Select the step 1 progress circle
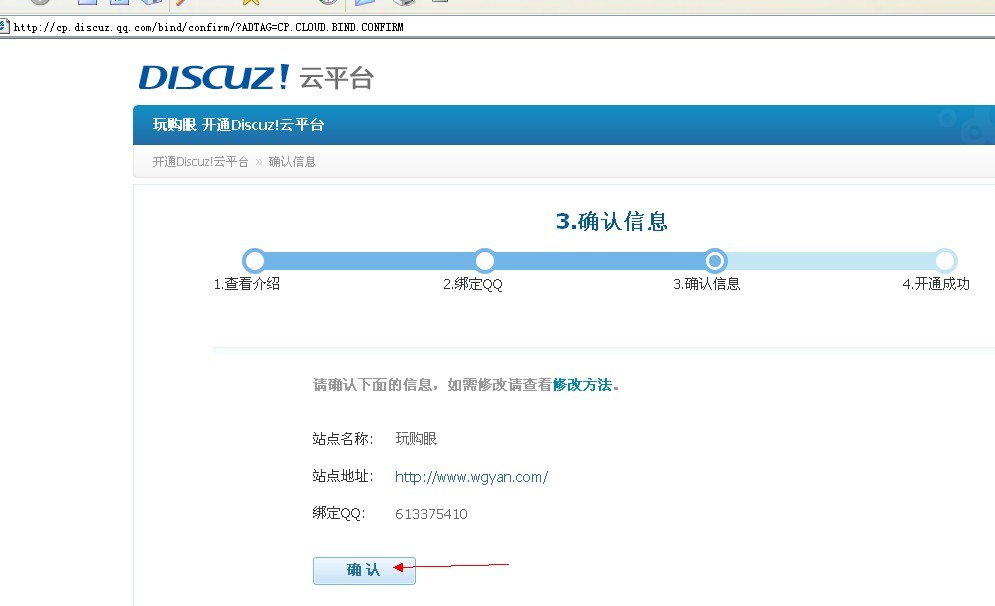Screen dimensions: 995x606 tap(254, 261)
